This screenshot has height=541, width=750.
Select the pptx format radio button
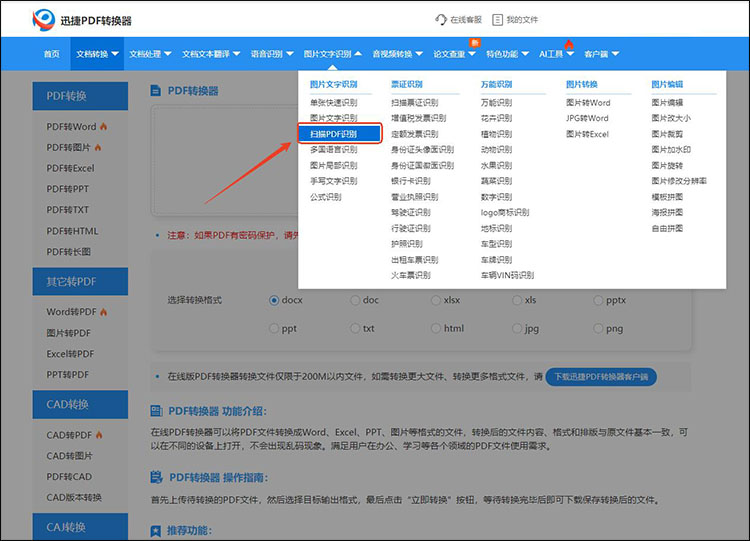point(598,300)
